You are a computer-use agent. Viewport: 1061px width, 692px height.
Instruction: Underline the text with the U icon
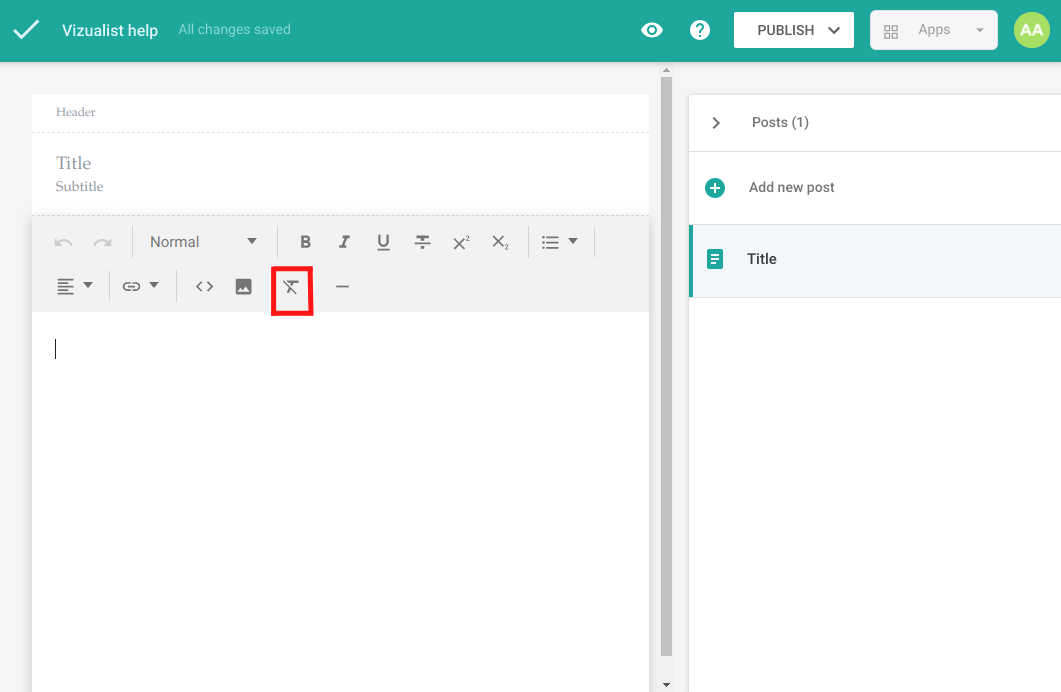pyautogui.click(x=383, y=242)
